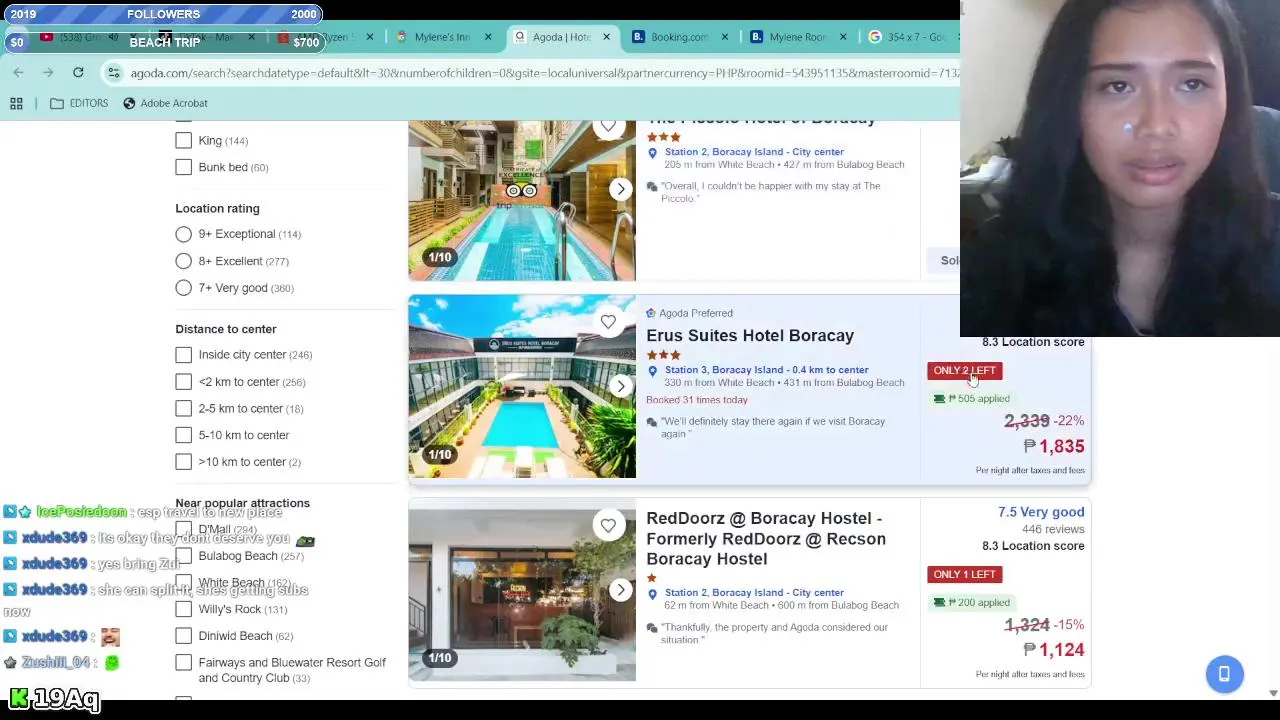This screenshot has height=720, width=1280.
Task: Tick the Willy's Rock attraction checkbox
Action: [x=184, y=609]
